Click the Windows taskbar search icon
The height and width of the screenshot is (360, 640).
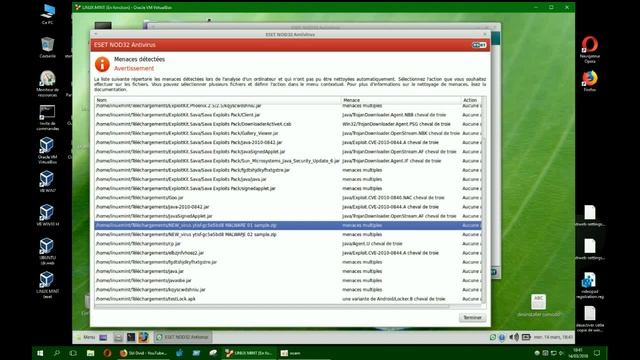point(57,353)
